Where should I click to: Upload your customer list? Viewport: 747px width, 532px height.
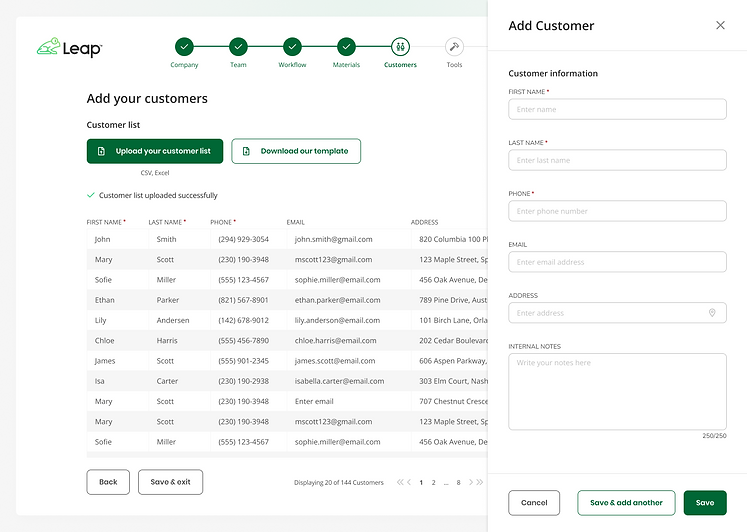[155, 151]
